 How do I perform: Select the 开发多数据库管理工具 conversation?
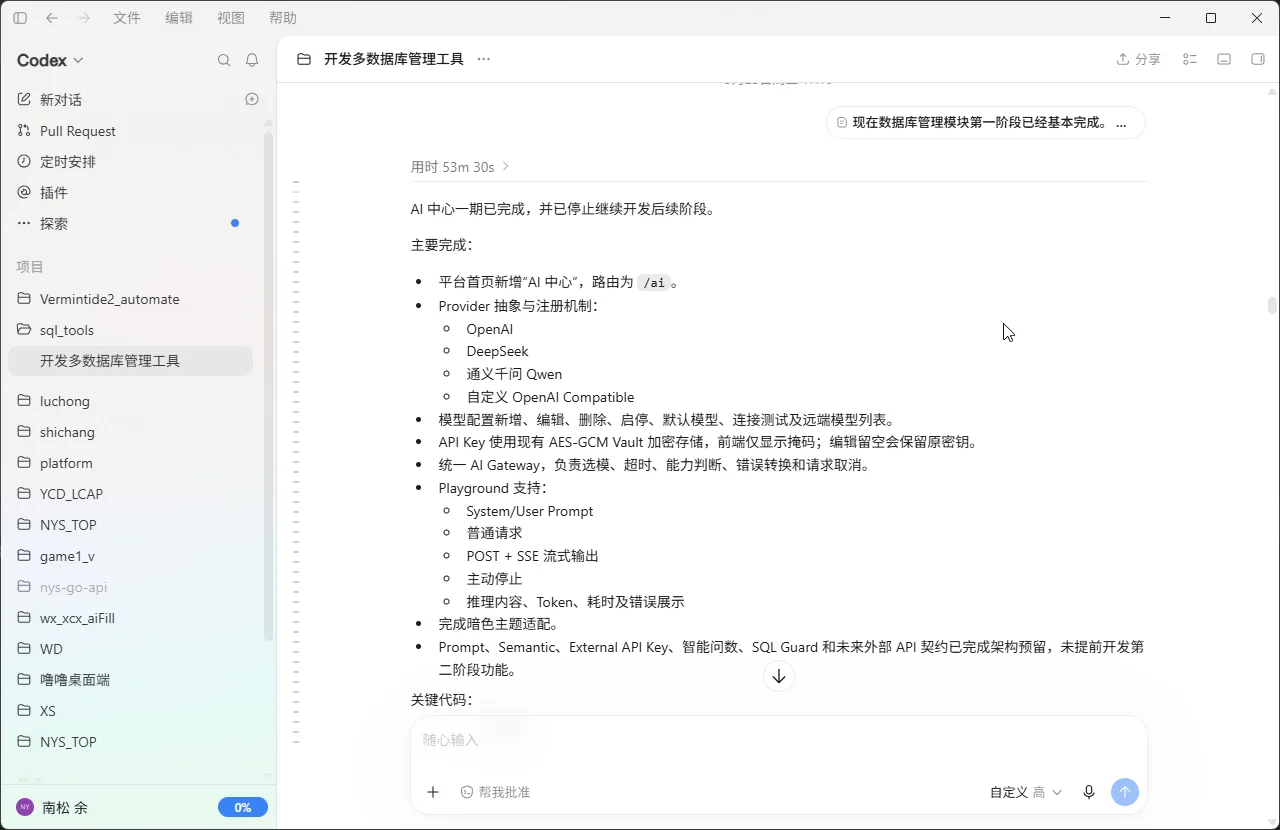pos(130,361)
